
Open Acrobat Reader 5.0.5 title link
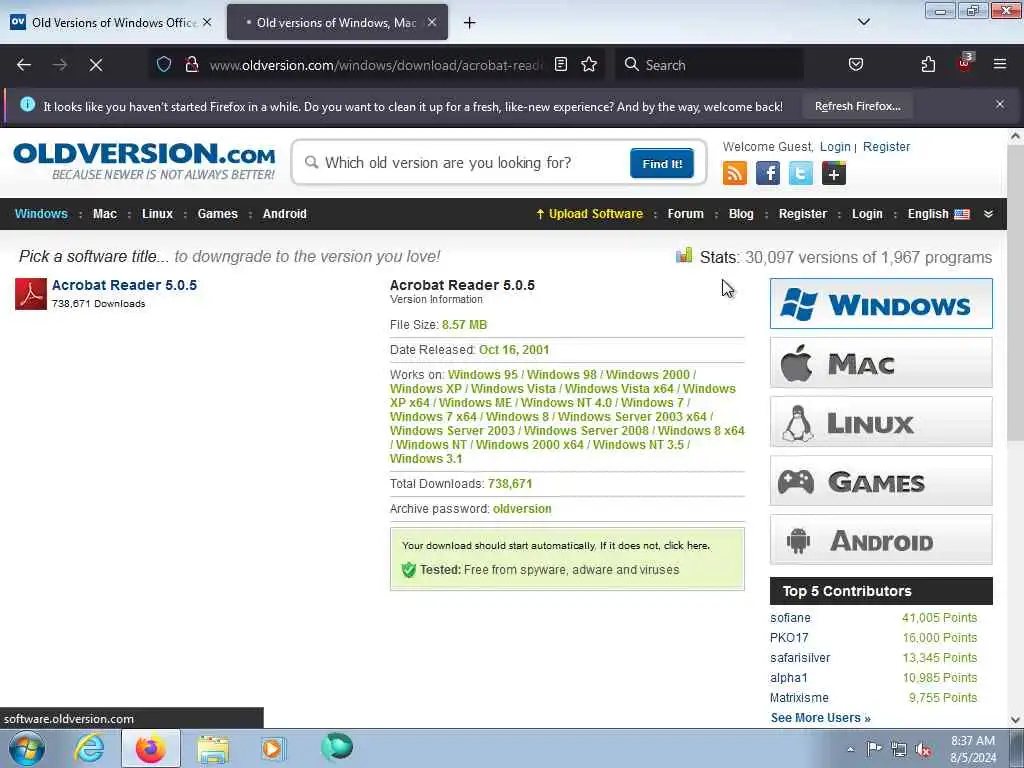(124, 285)
